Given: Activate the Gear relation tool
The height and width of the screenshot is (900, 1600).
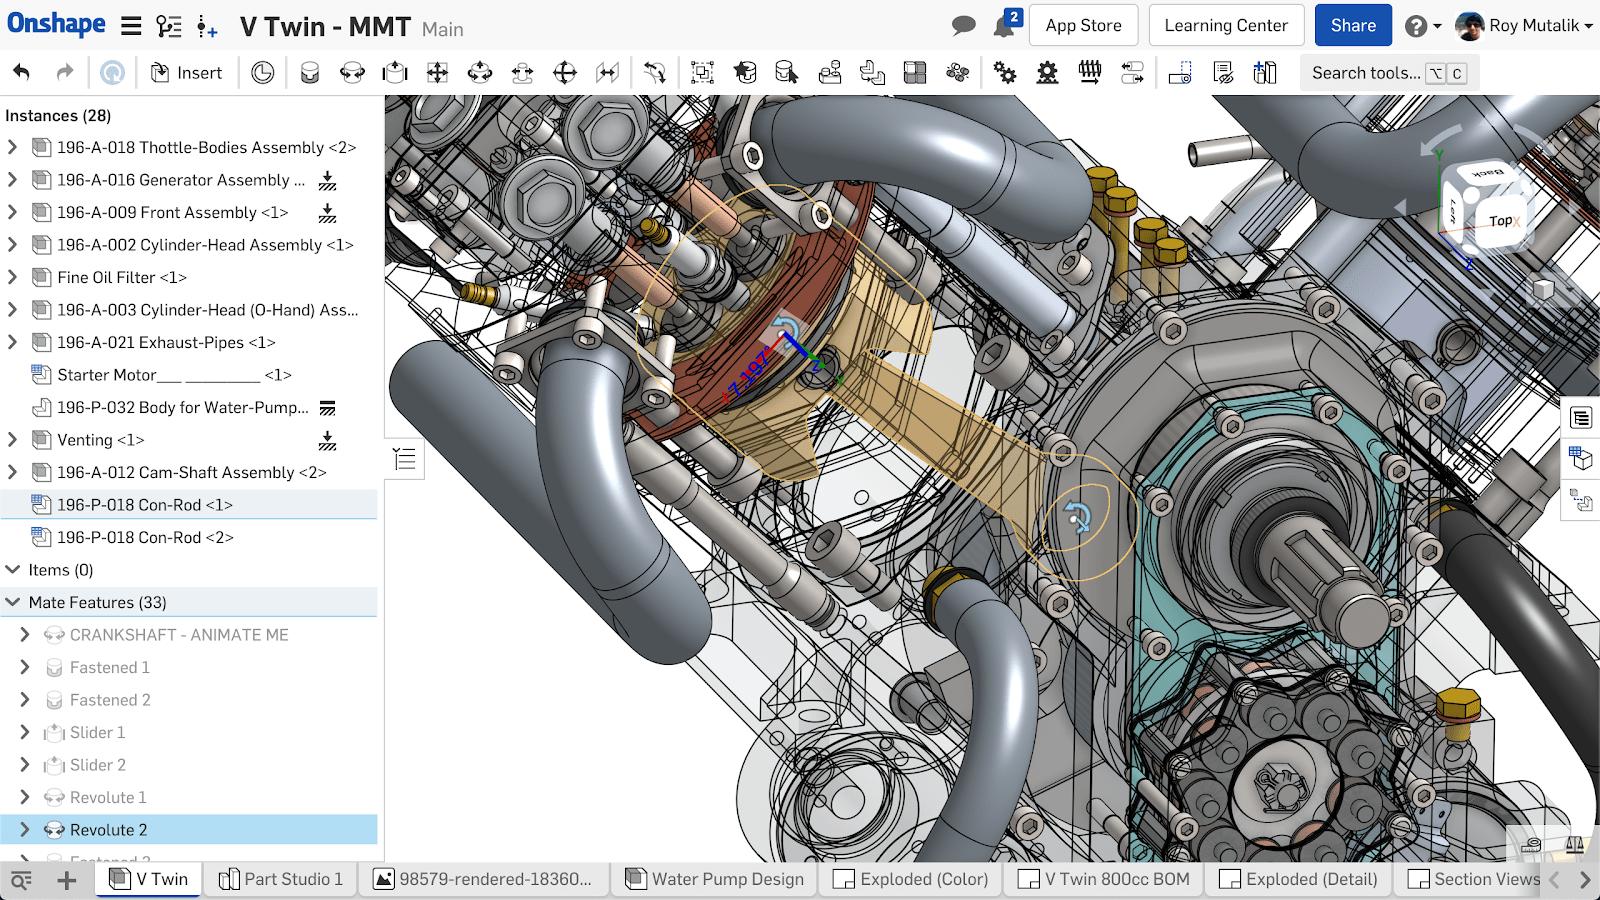Looking at the screenshot, I should pos(1004,73).
